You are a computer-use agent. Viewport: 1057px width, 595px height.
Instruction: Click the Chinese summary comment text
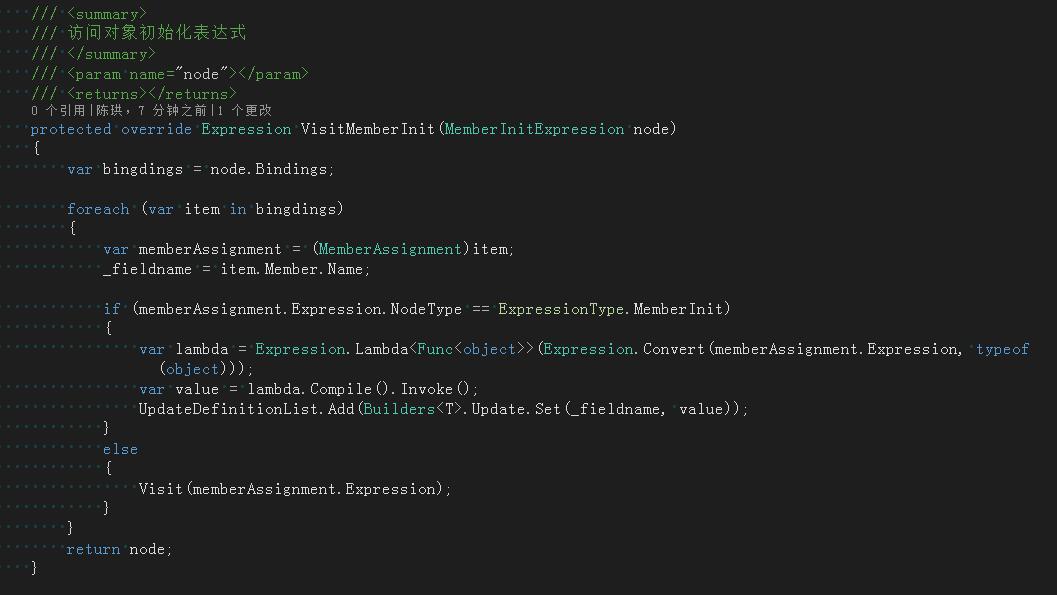pyautogui.click(x=156, y=33)
